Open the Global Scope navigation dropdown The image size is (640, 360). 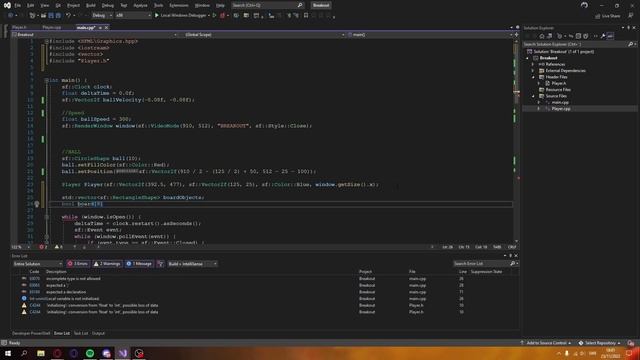(x=264, y=35)
